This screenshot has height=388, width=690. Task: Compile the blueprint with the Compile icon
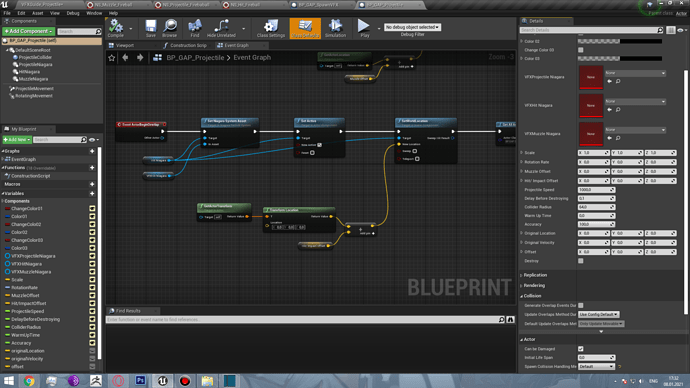coord(116,28)
